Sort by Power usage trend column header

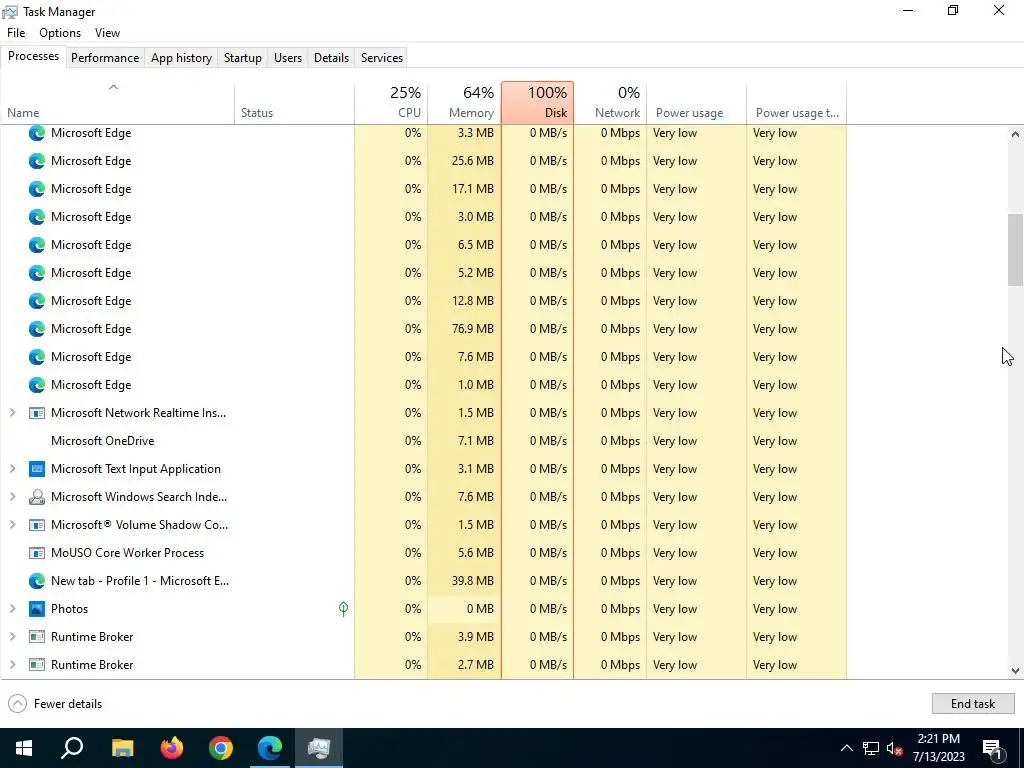(797, 103)
